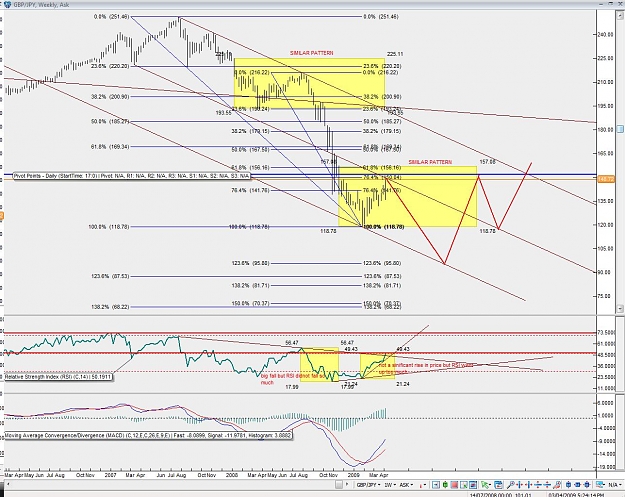Click the status bar date 14/07/2008 entry
Image resolution: width=625 pixels, height=497 pixels.
click(500, 495)
